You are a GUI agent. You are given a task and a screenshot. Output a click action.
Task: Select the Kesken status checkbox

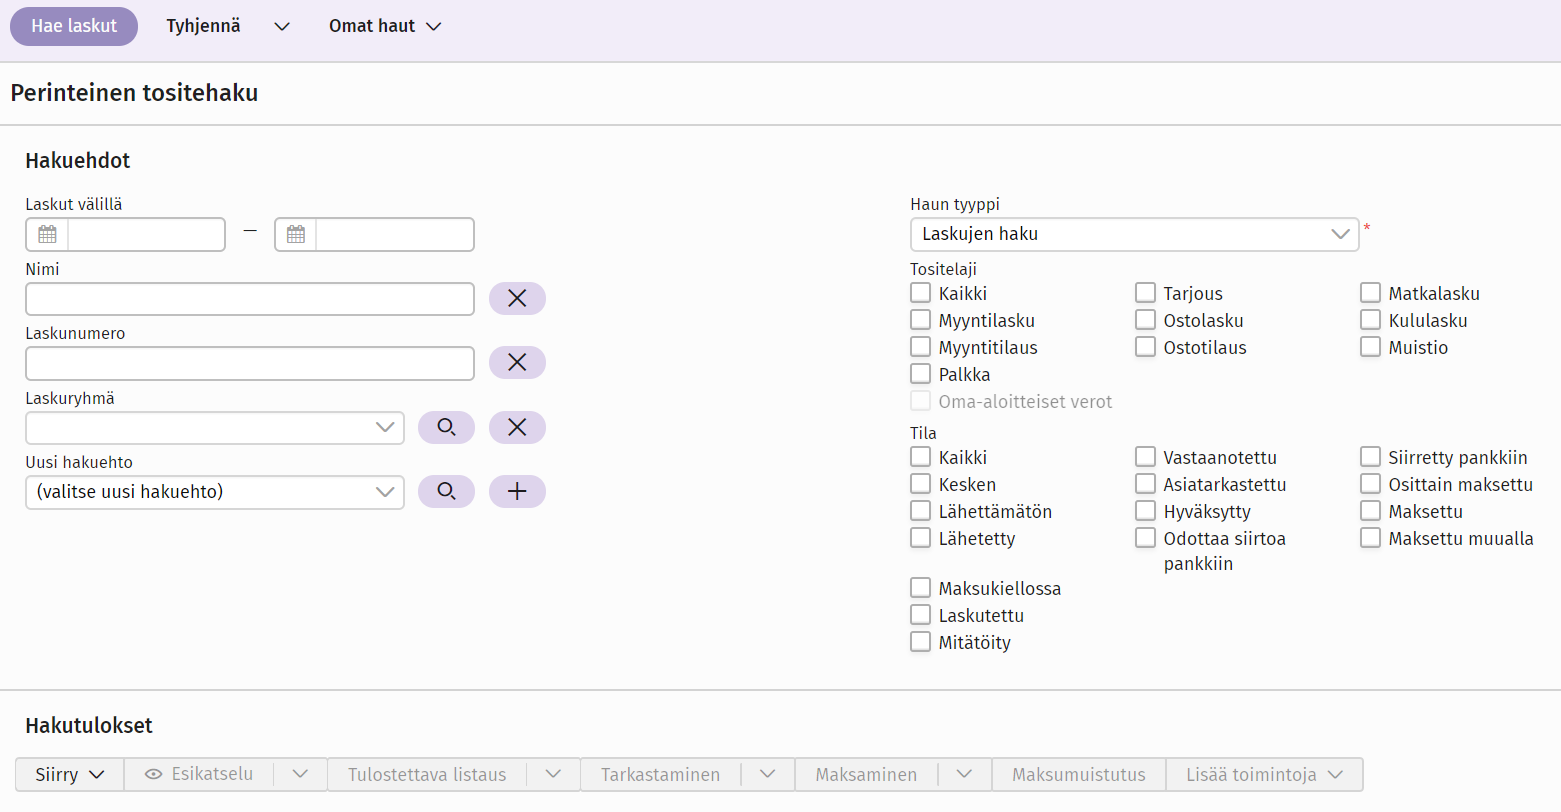click(x=921, y=484)
